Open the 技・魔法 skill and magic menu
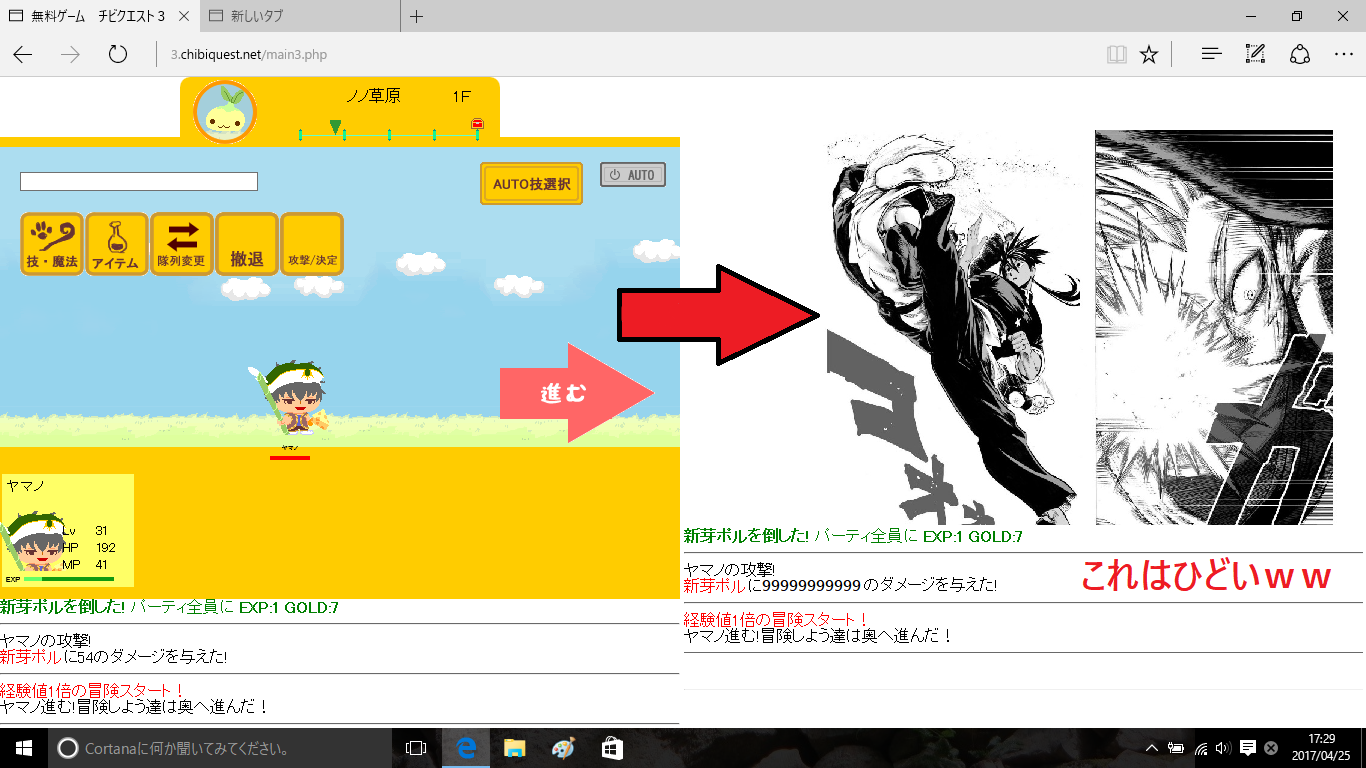1366x768 pixels. [x=52, y=244]
